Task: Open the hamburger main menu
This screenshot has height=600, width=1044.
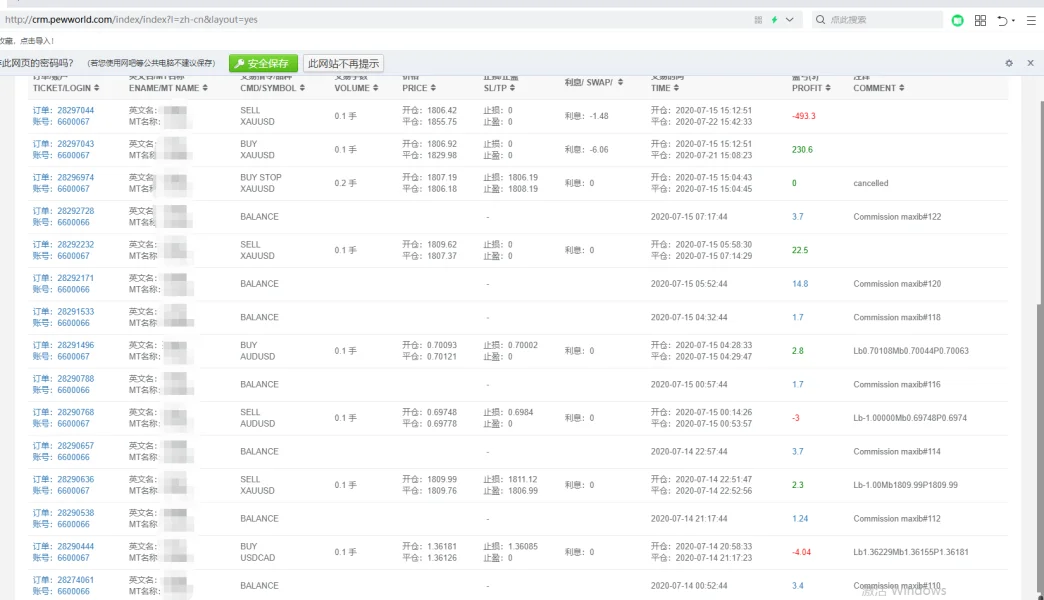Action: click(x=1030, y=20)
